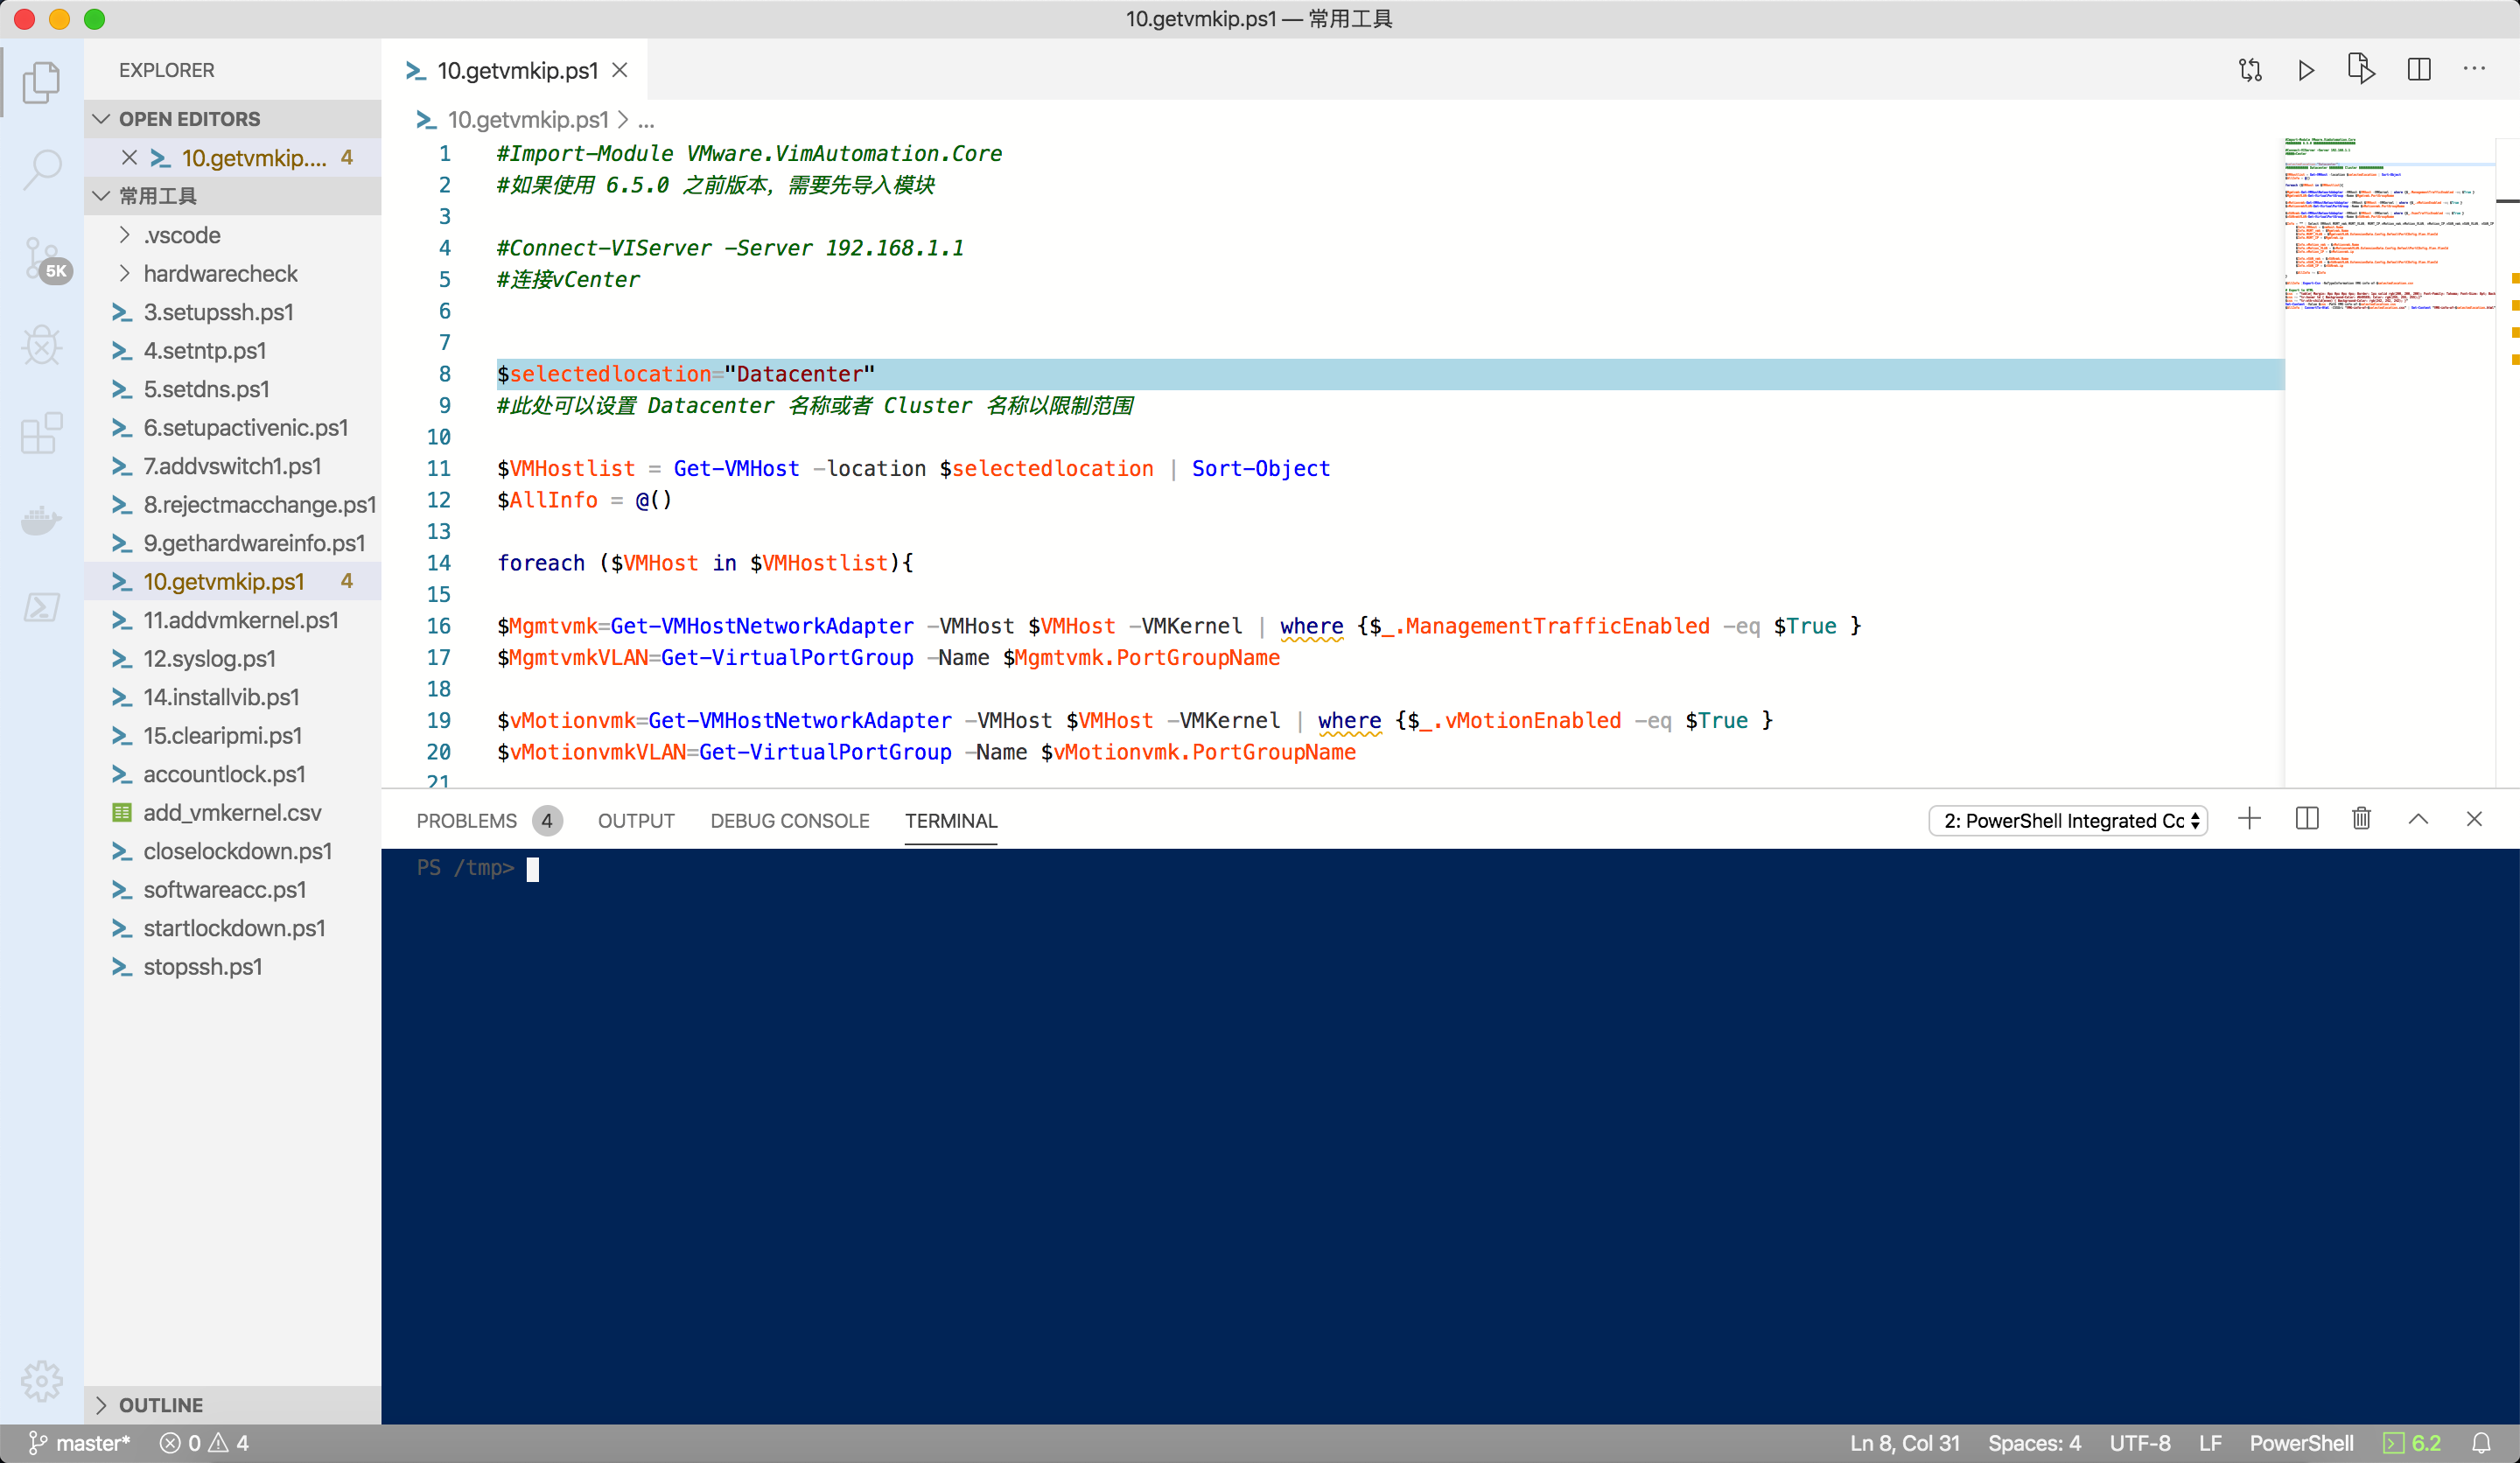Switch to the OUTPUT tab
Image resolution: width=2520 pixels, height=1463 pixels.
(636, 821)
